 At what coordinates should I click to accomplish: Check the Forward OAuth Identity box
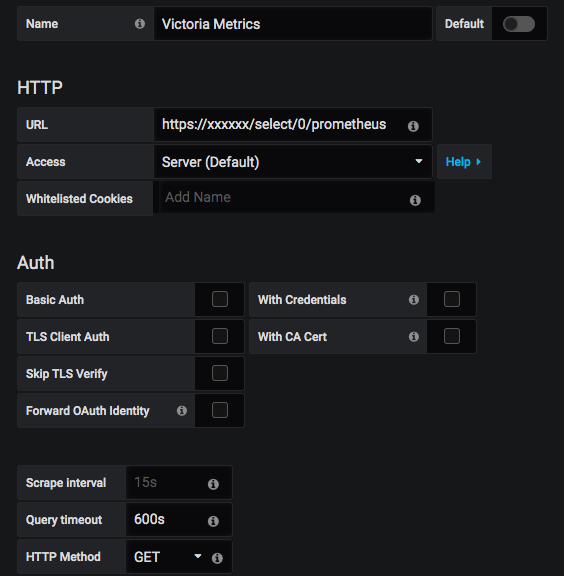pos(220,410)
